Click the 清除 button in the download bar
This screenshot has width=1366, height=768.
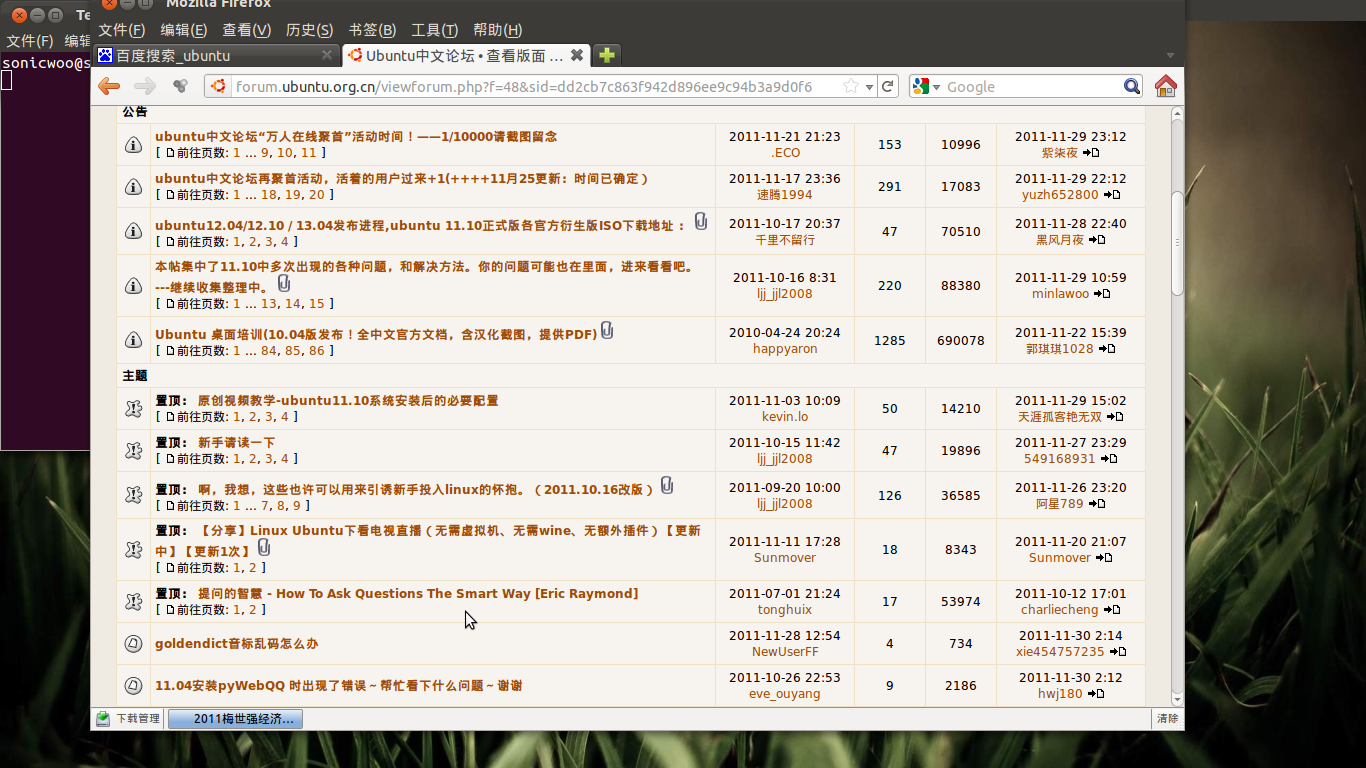pyautogui.click(x=1167, y=718)
